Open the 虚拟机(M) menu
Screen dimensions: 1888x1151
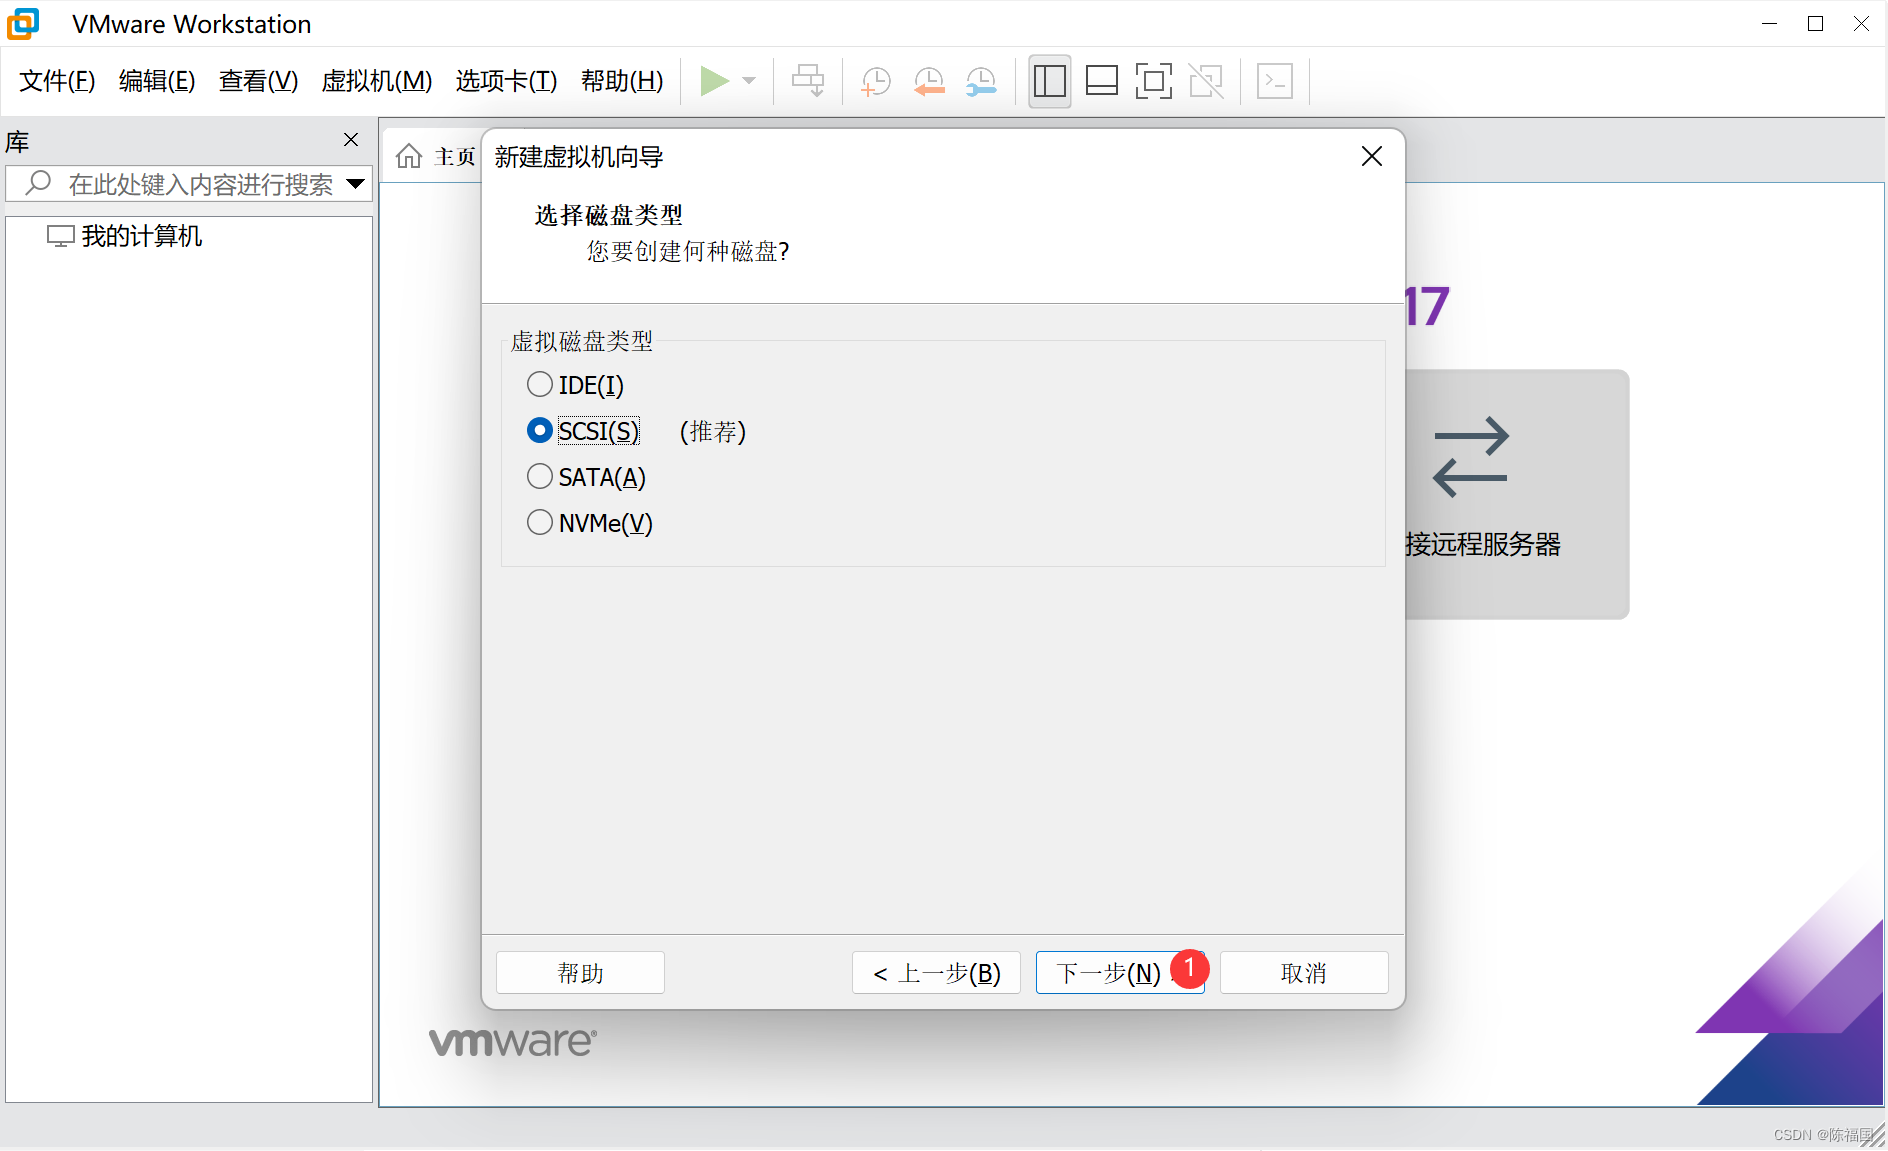click(x=377, y=81)
